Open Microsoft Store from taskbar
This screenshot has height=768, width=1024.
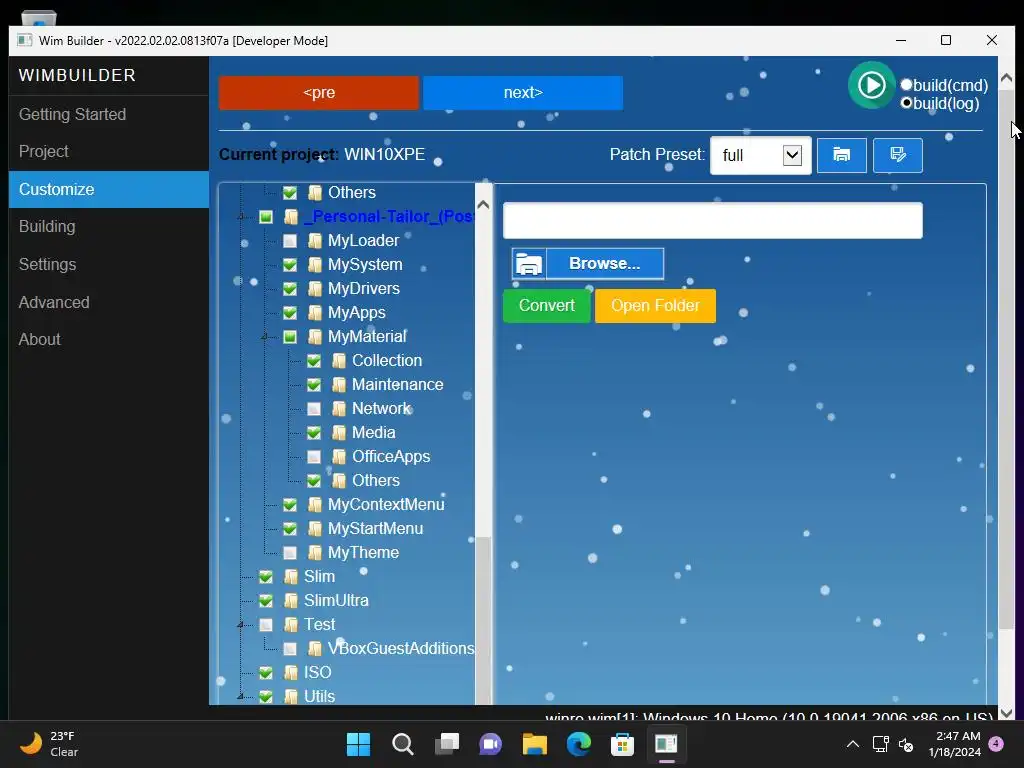coord(622,744)
